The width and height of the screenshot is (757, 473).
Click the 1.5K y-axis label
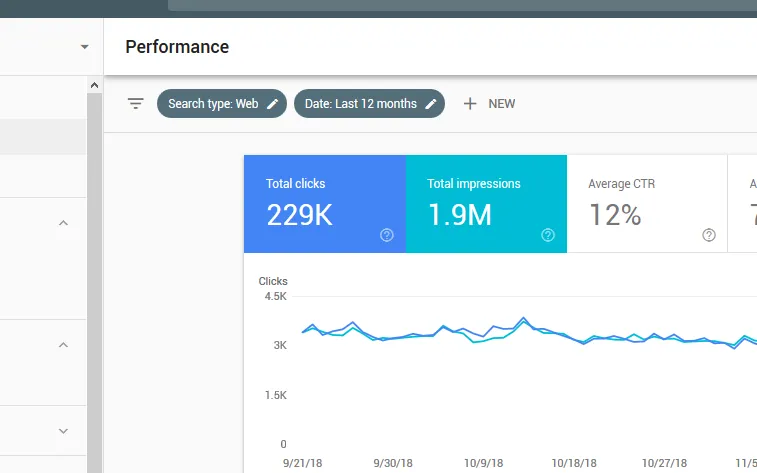pos(276,395)
